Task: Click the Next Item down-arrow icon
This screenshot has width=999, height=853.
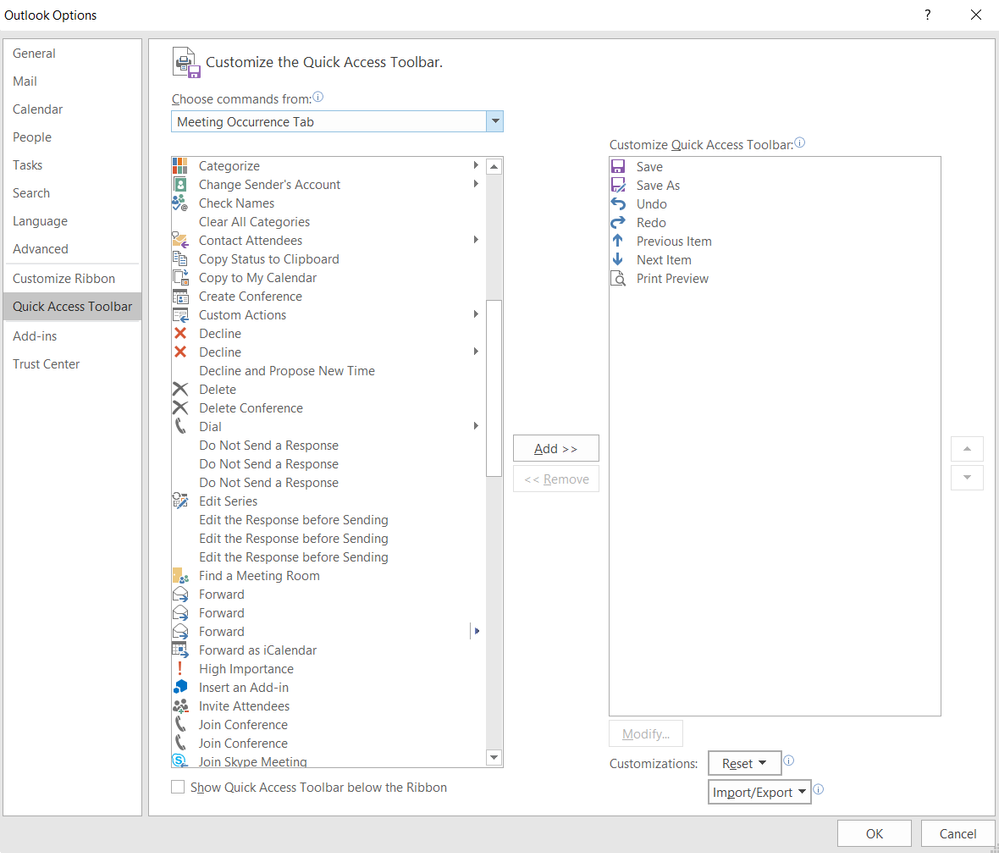Action: tap(617, 259)
